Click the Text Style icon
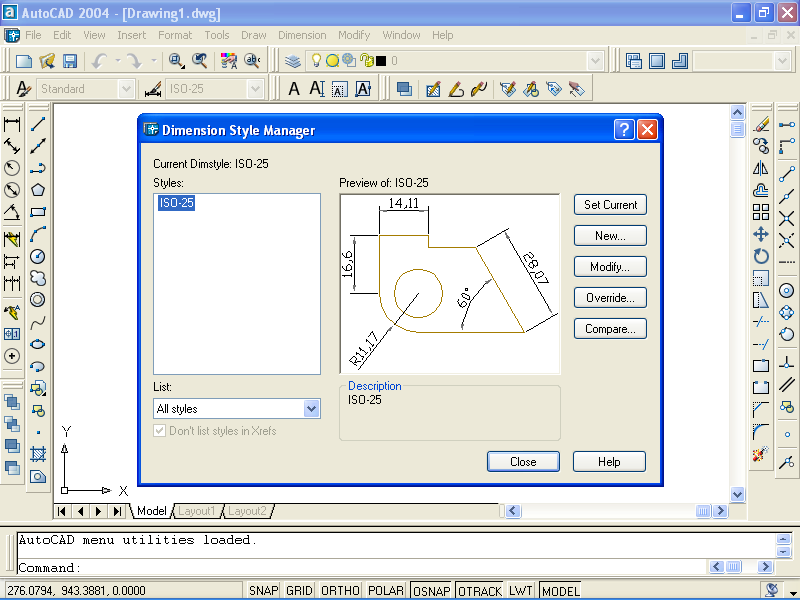The width and height of the screenshot is (800, 600). point(23,89)
